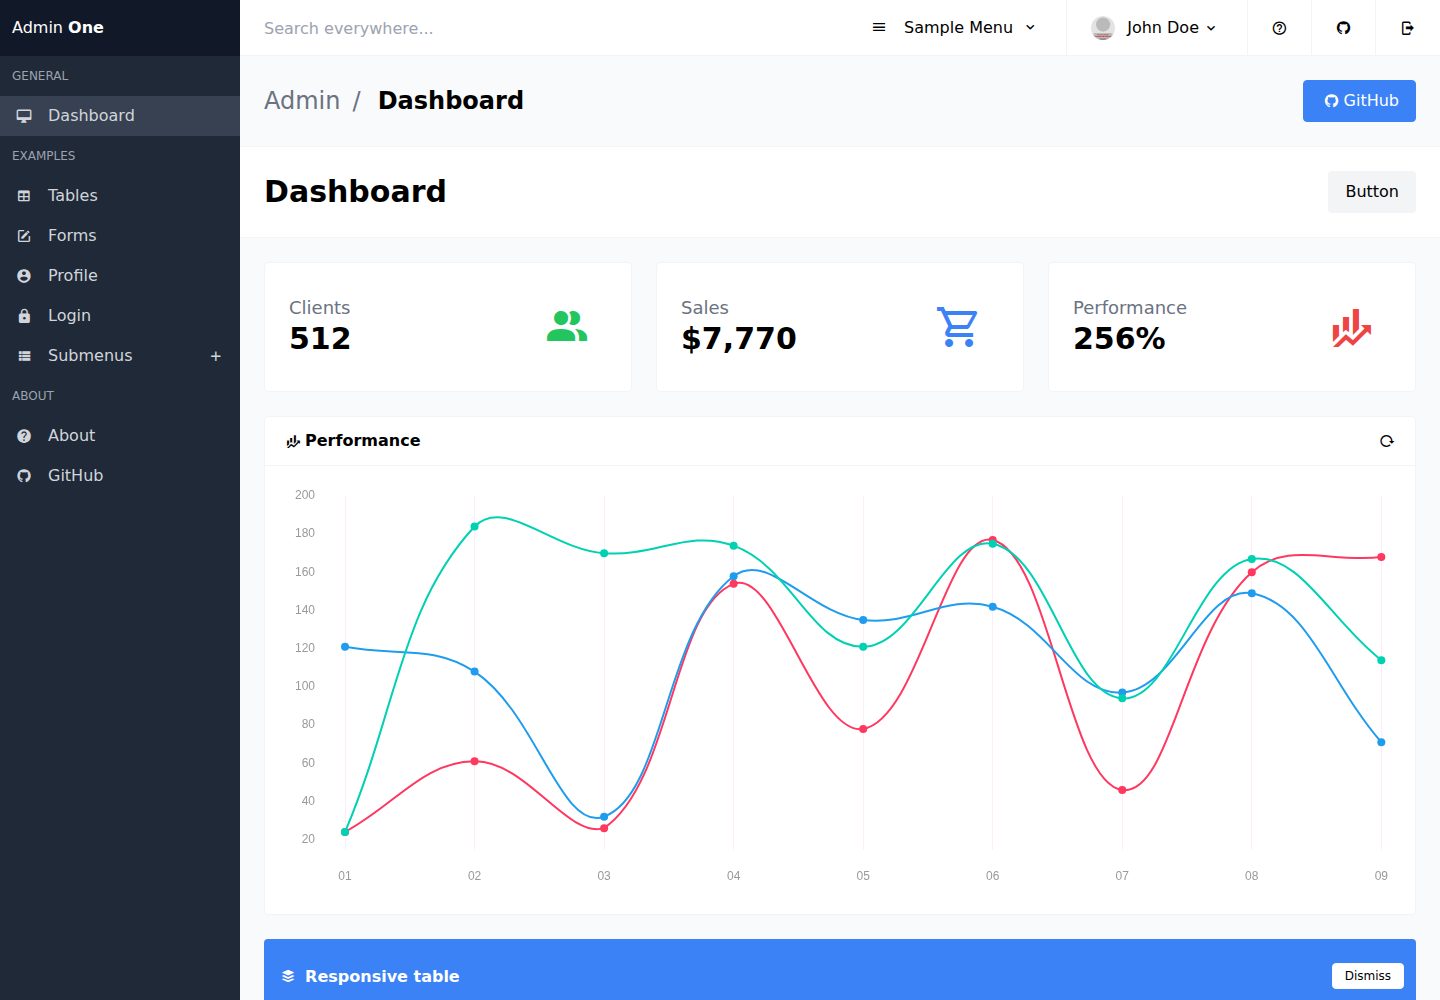Click the blue Sales cart icon
The width and height of the screenshot is (1440, 1000).
coord(958,327)
